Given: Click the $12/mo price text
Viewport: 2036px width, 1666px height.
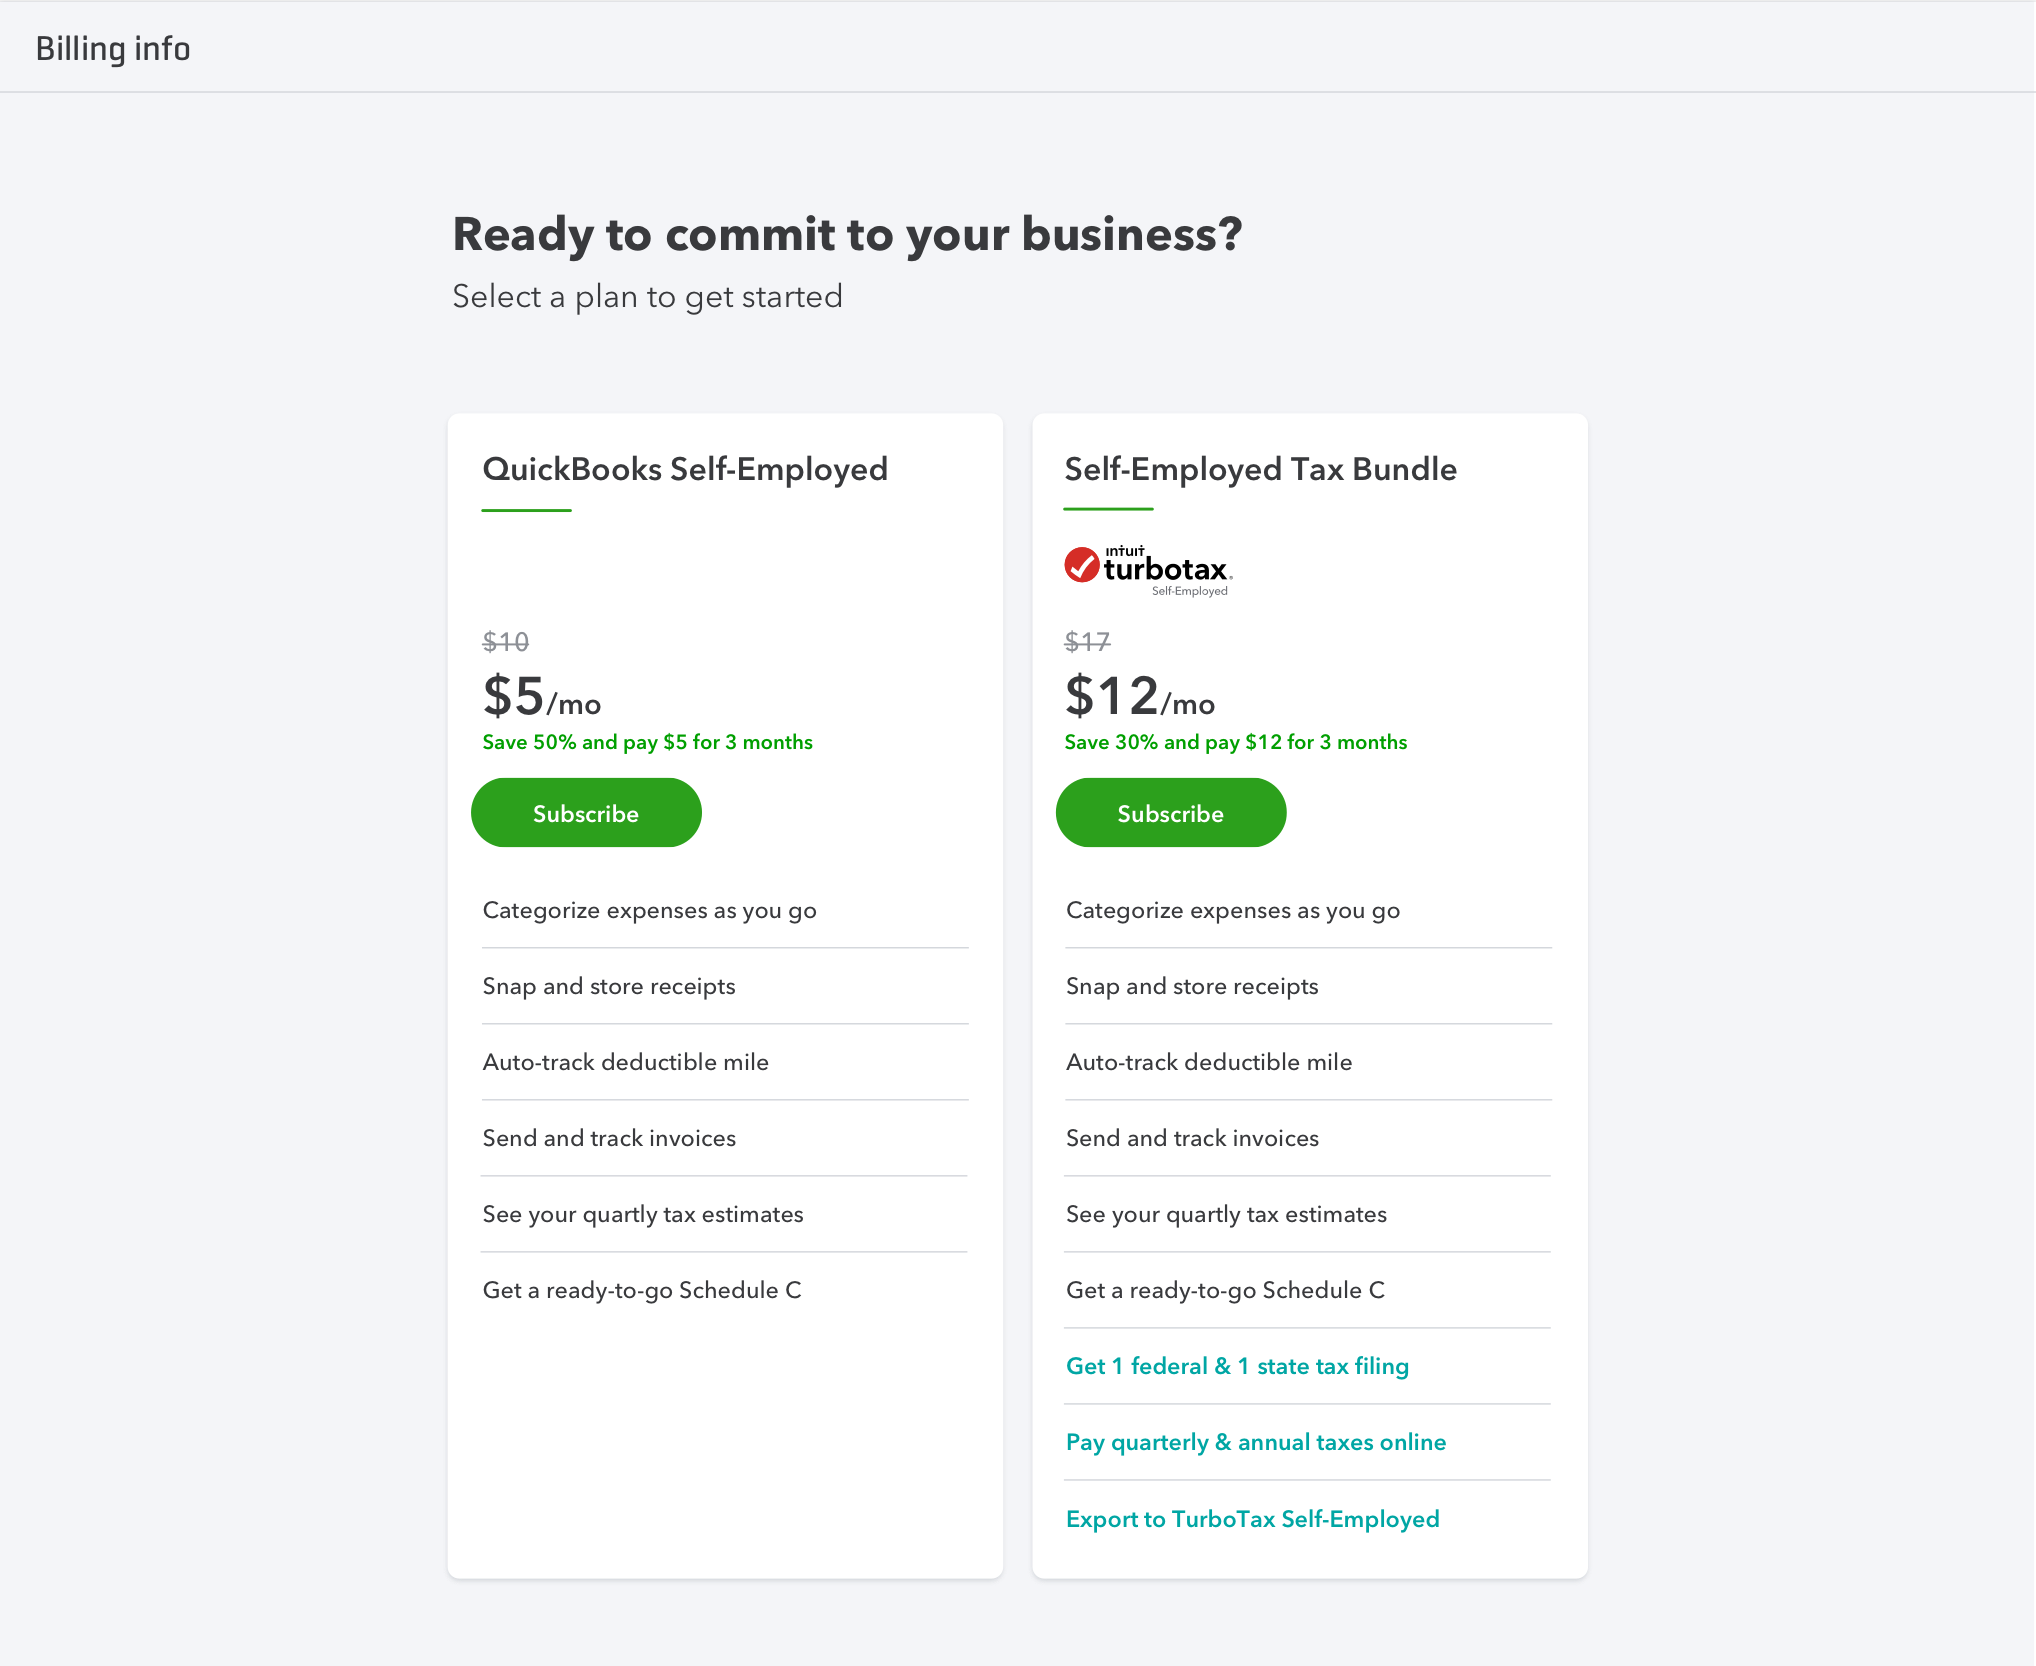Looking at the screenshot, I should (x=1139, y=696).
